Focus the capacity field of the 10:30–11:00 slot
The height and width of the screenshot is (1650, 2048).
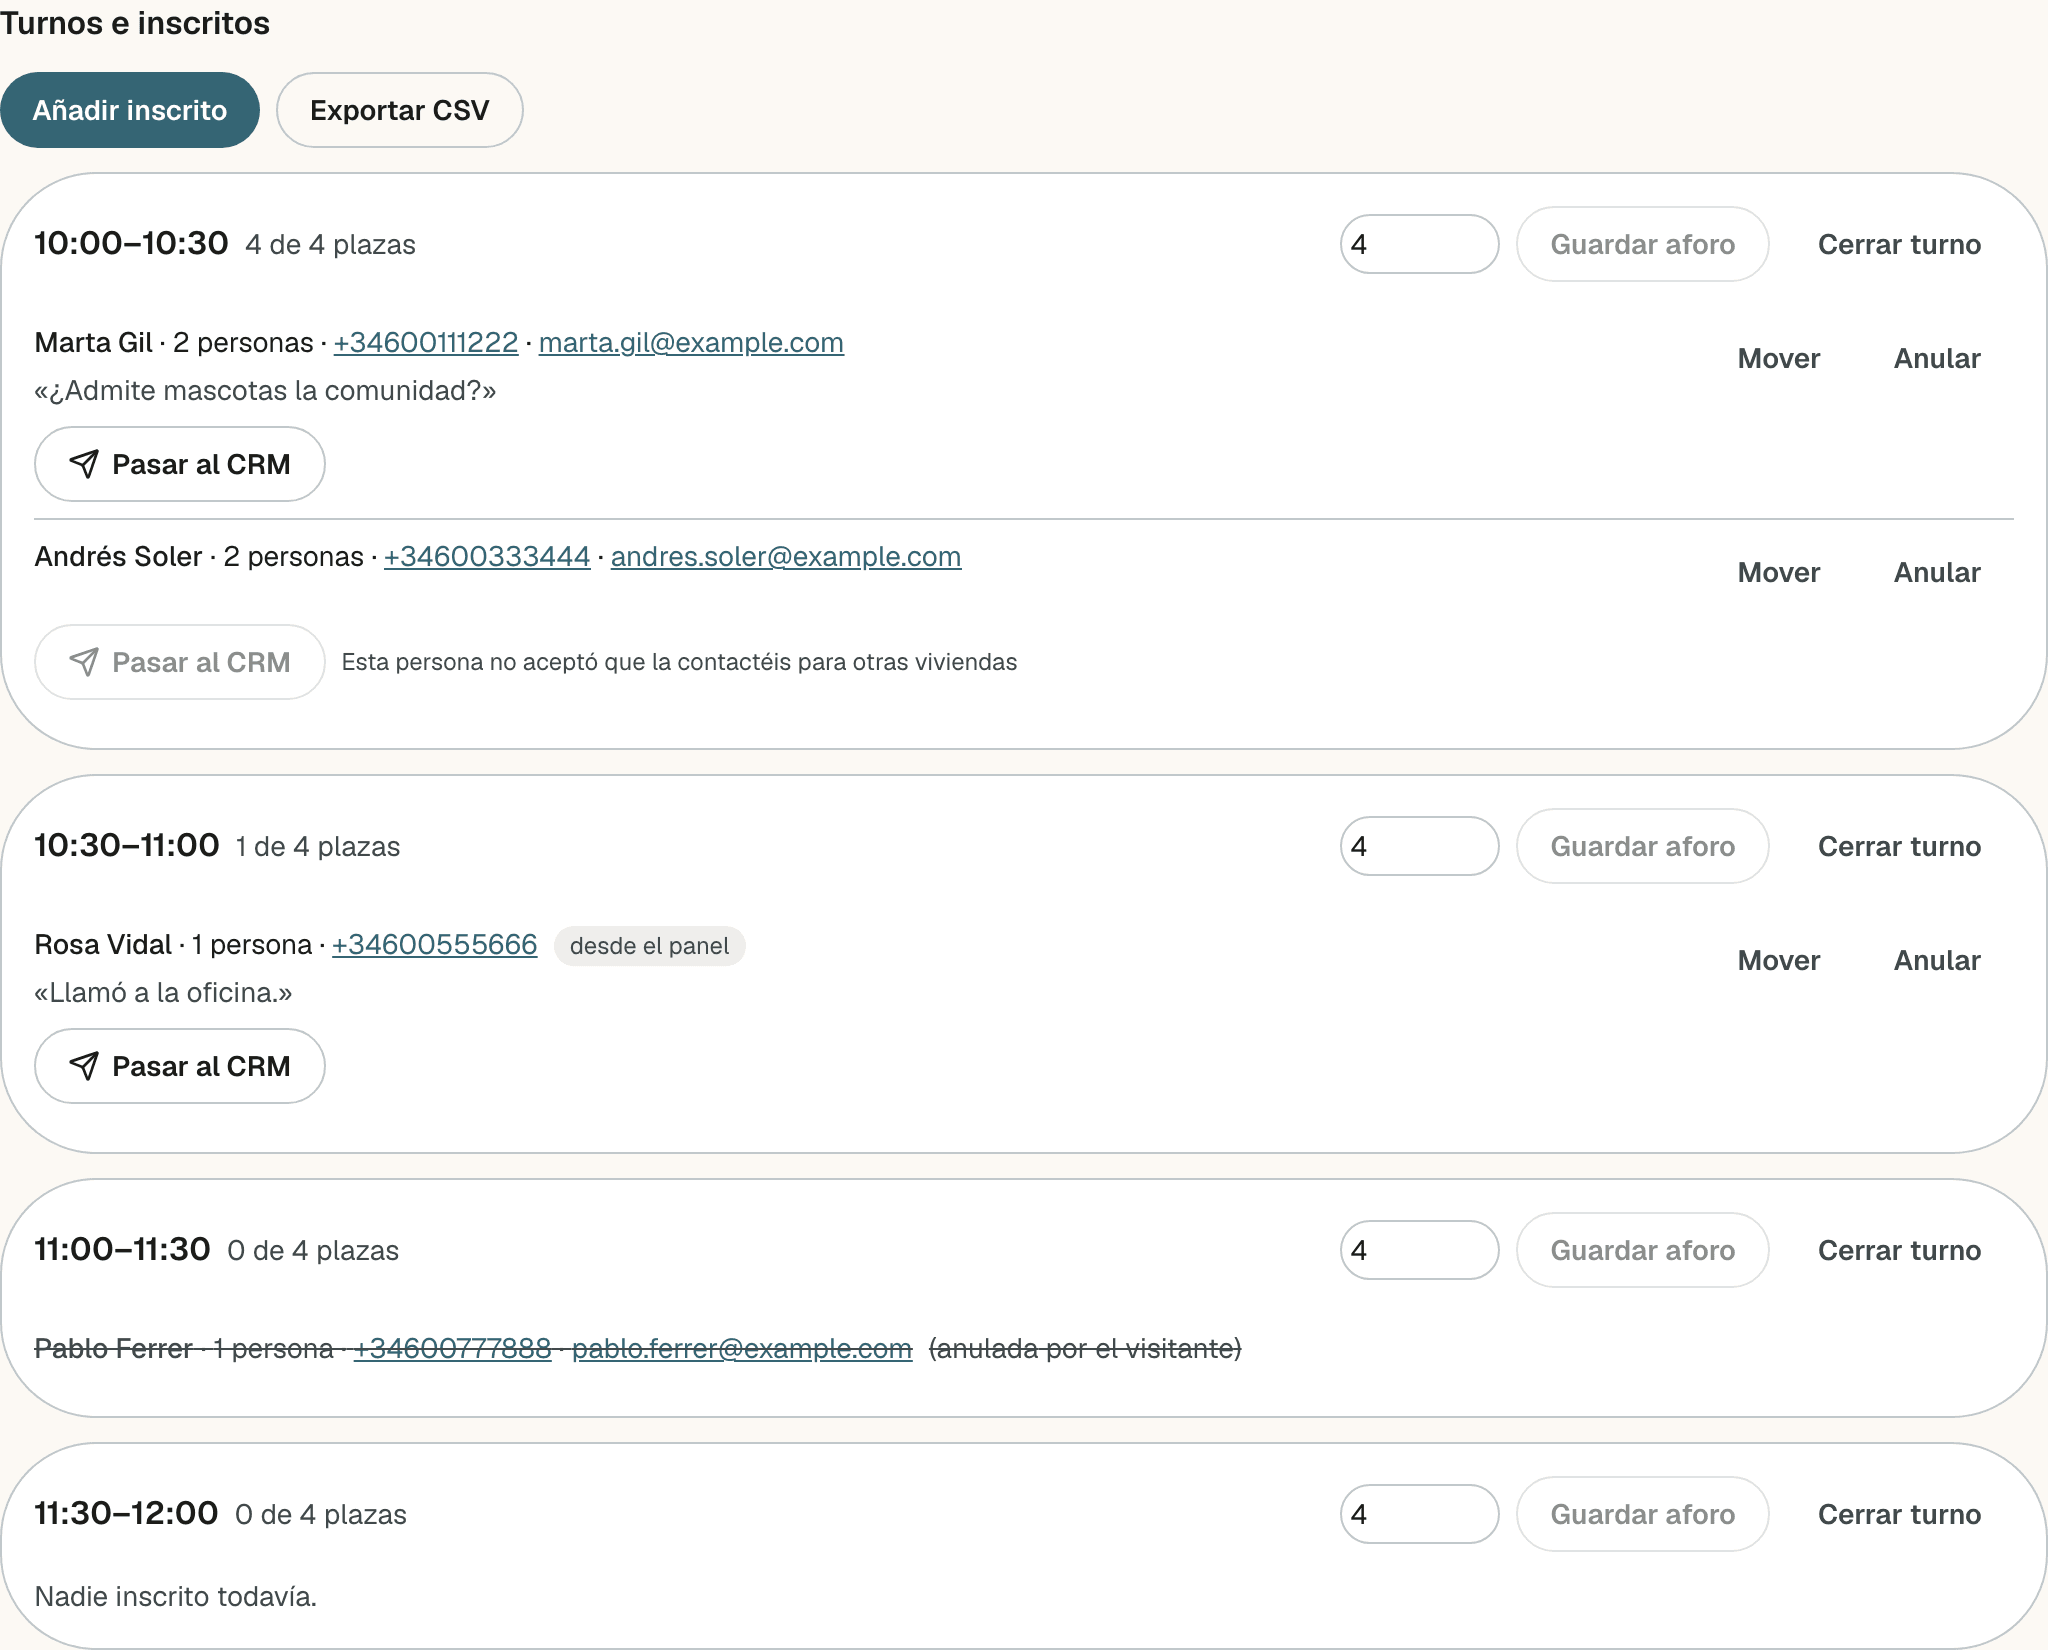point(1419,846)
